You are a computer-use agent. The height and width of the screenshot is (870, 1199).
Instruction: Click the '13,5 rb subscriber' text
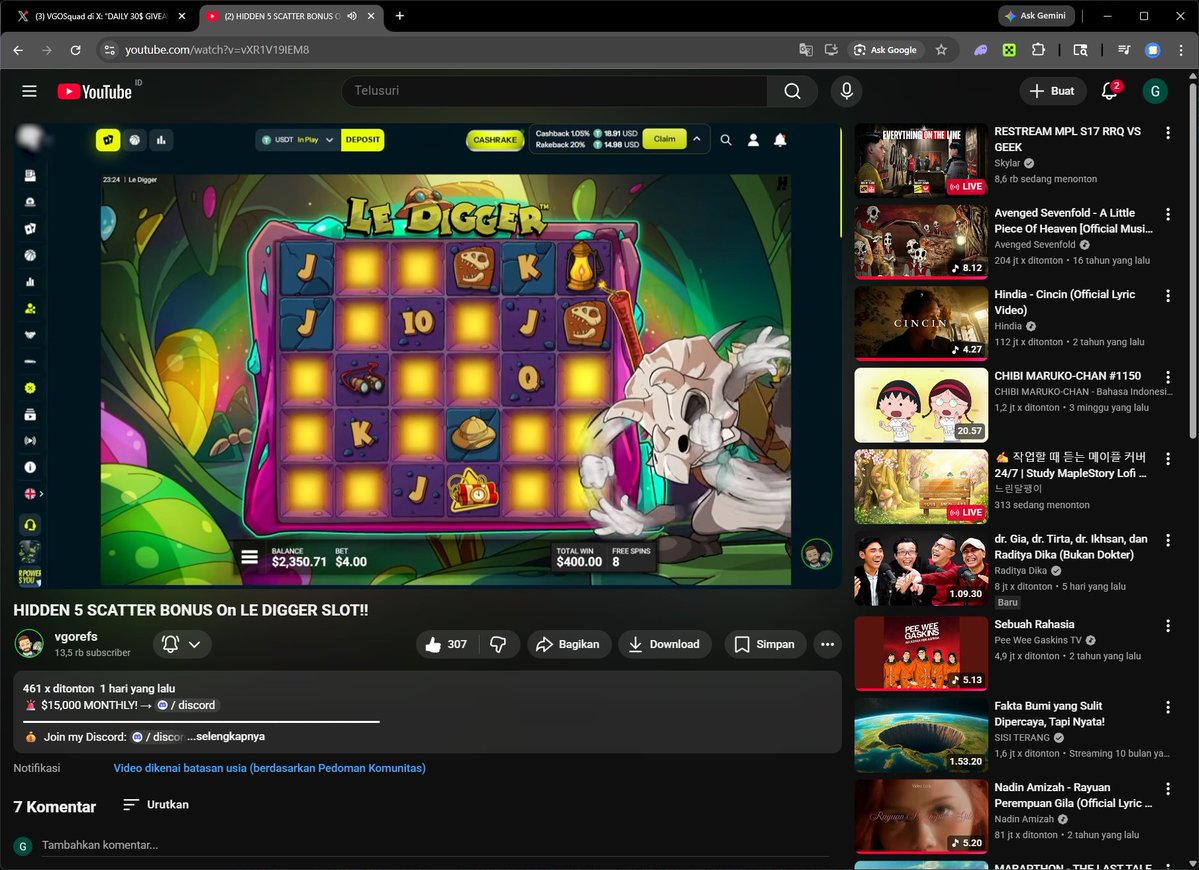pos(93,653)
